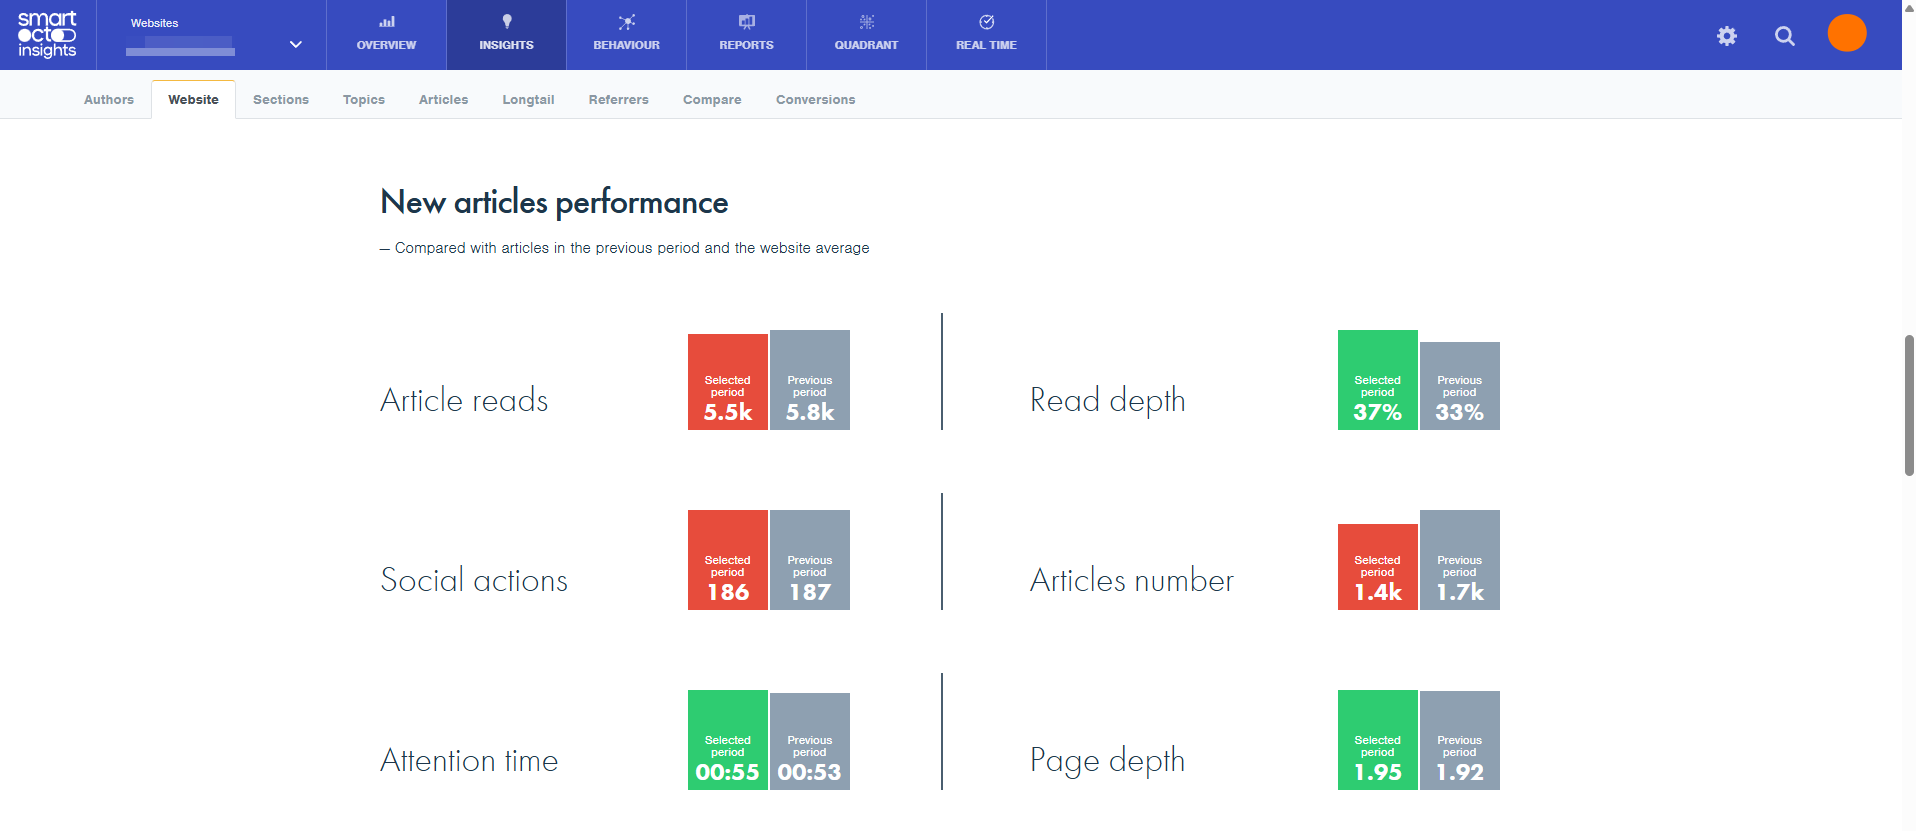
Task: Click the search magnifier icon
Action: pos(1784,36)
